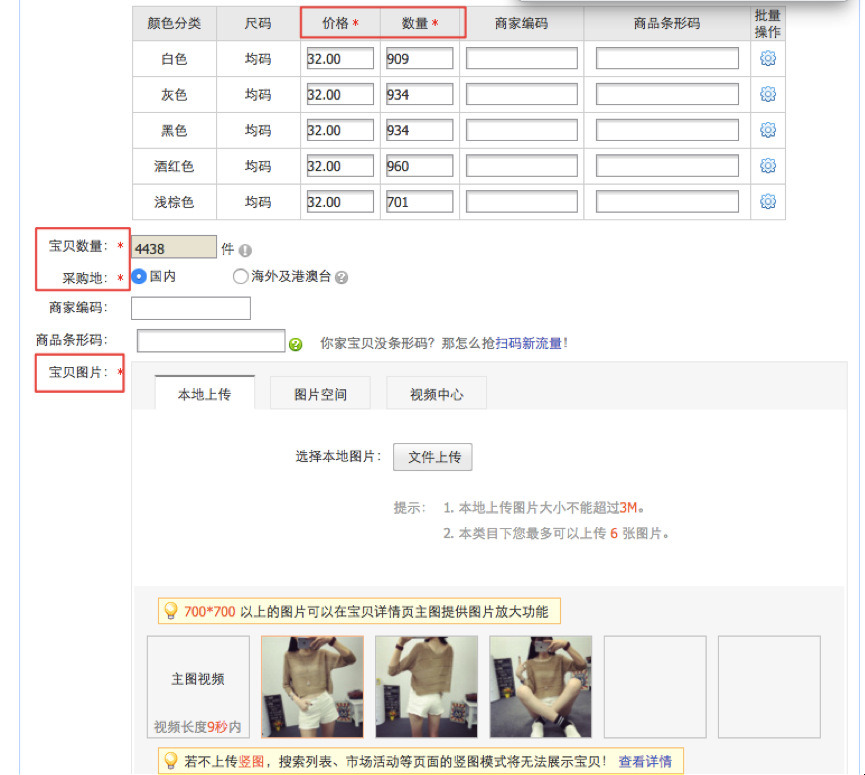The height and width of the screenshot is (775, 865).
Task: Click the gear icon in the 白色 row
Action: click(768, 59)
